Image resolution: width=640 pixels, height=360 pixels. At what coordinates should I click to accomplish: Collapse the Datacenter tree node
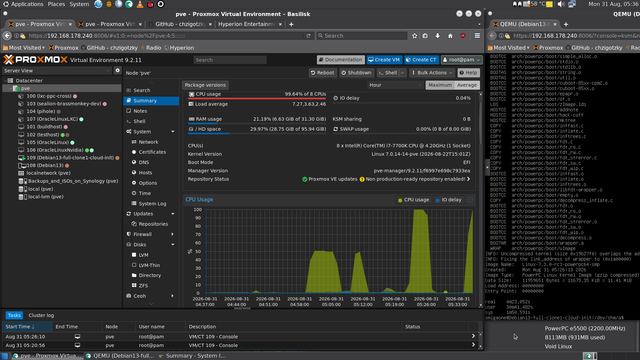[5, 80]
